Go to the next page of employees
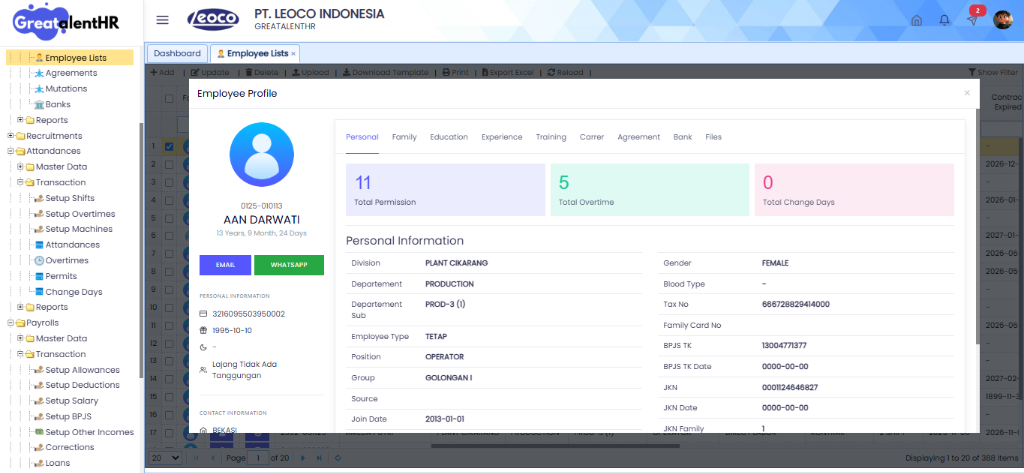This screenshot has height=473, width=1024. pos(305,458)
